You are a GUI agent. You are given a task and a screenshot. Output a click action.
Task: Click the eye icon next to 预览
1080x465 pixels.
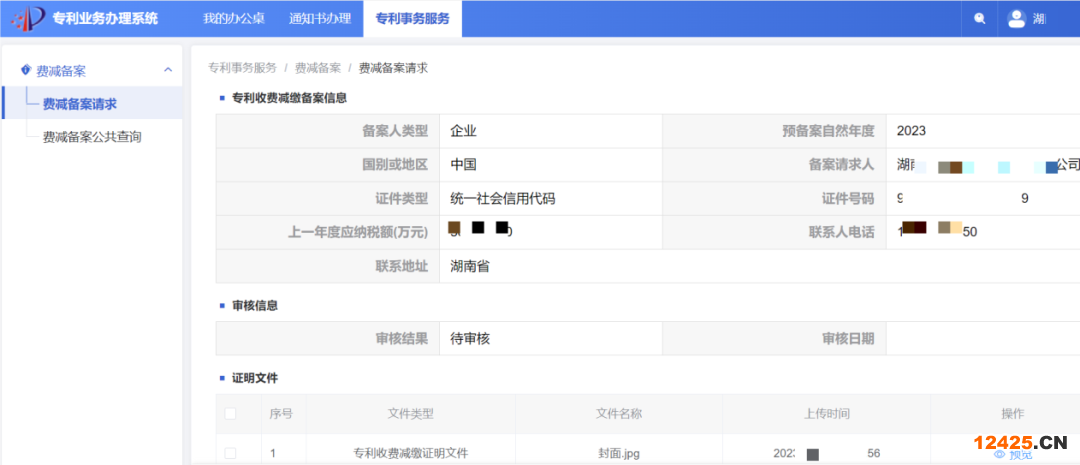(999, 455)
